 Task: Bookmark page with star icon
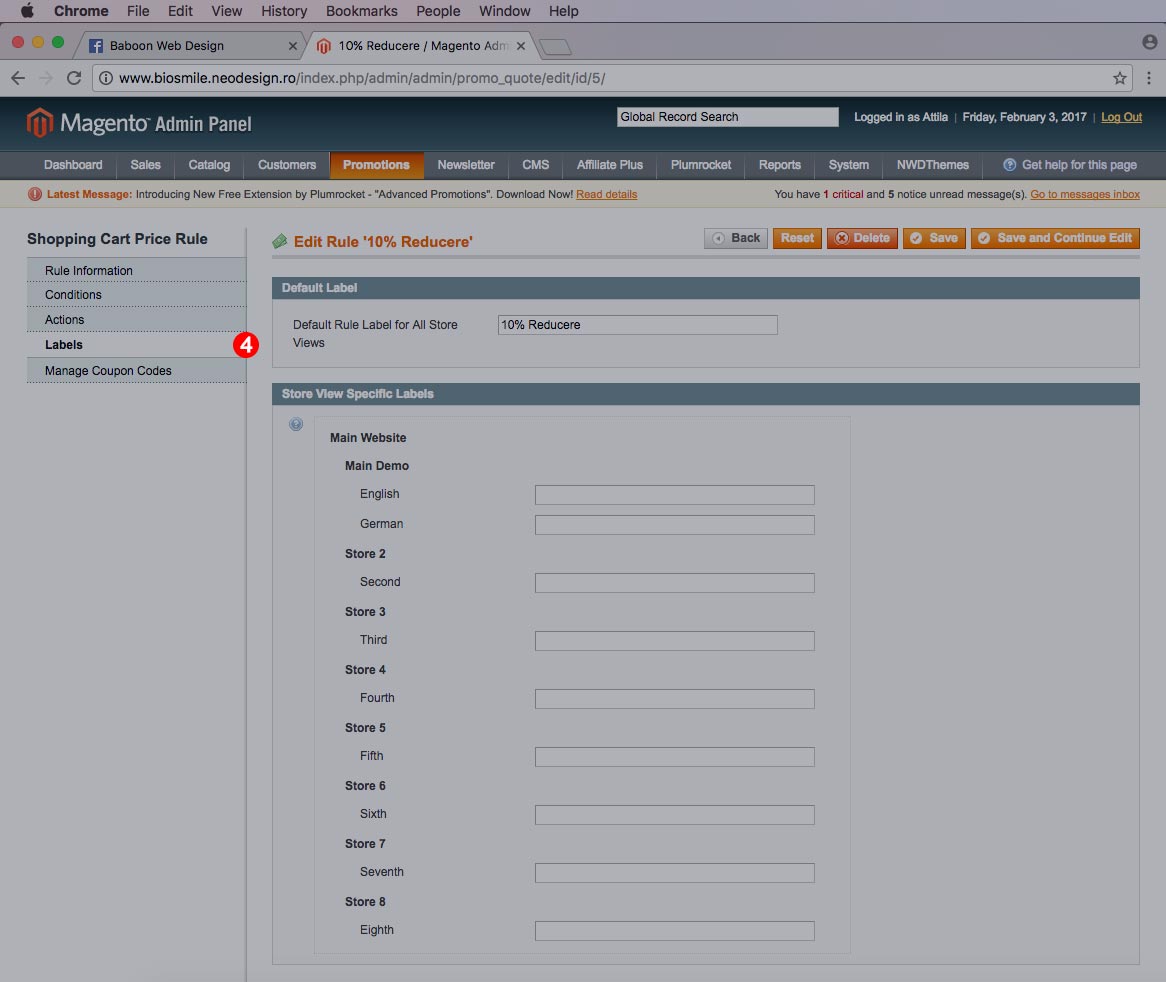(1119, 78)
